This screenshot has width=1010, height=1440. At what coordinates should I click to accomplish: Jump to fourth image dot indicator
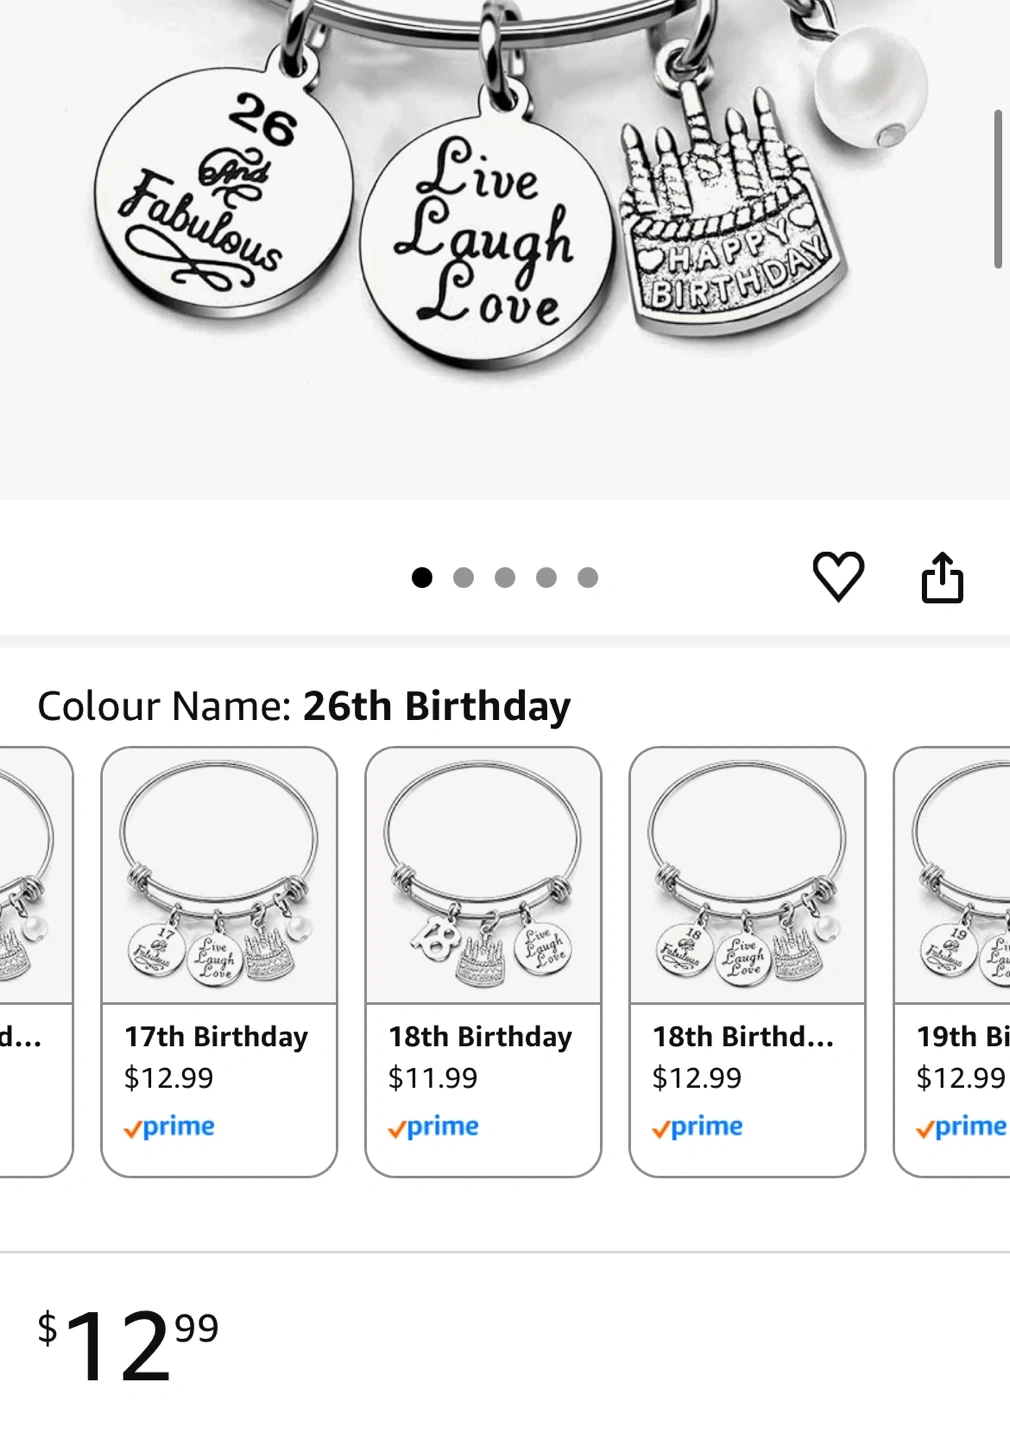point(546,578)
